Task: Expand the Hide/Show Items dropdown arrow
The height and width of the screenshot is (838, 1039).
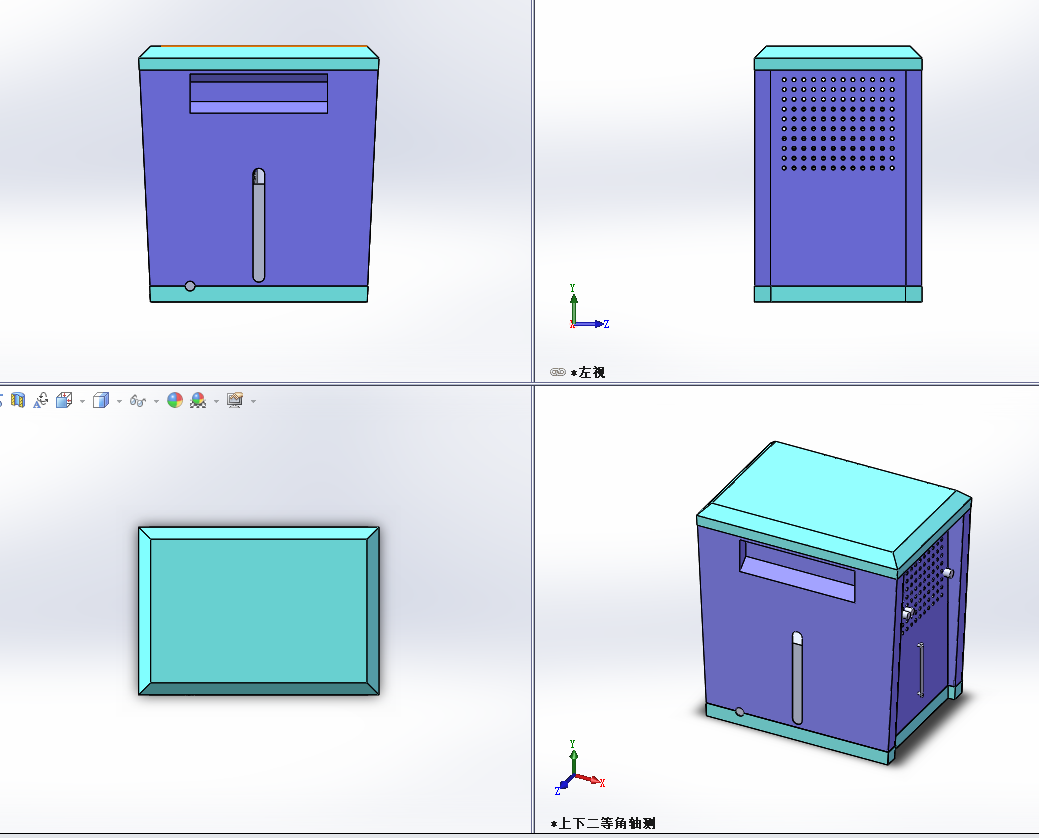Action: (156, 401)
